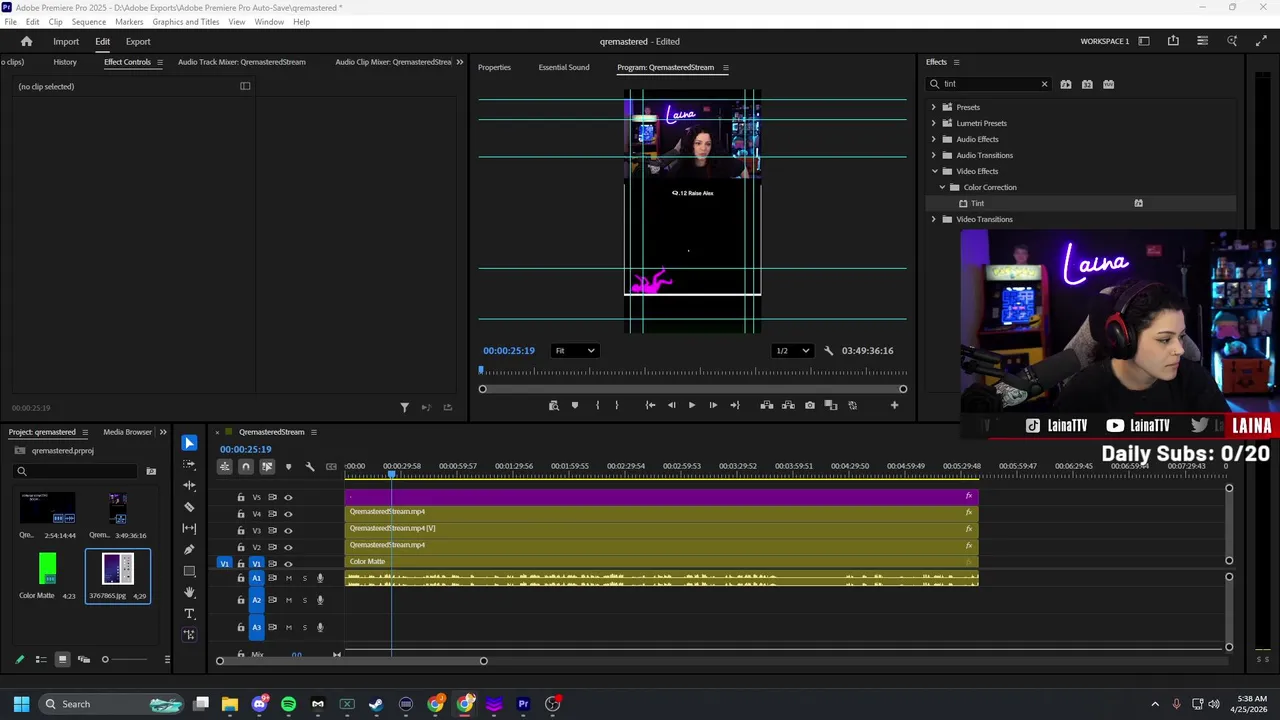Open Steam from the taskbar
Screen dimensions: 1280x720
tap(376, 704)
